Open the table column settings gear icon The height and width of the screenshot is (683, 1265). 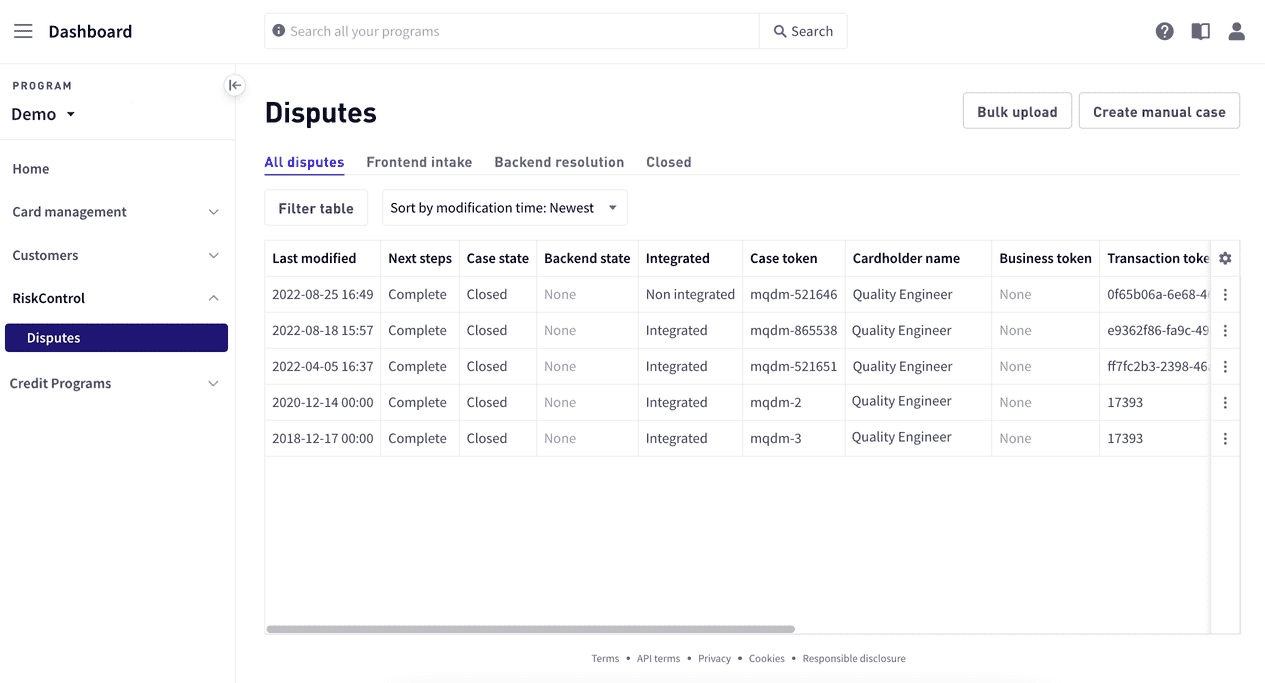coord(1225,258)
